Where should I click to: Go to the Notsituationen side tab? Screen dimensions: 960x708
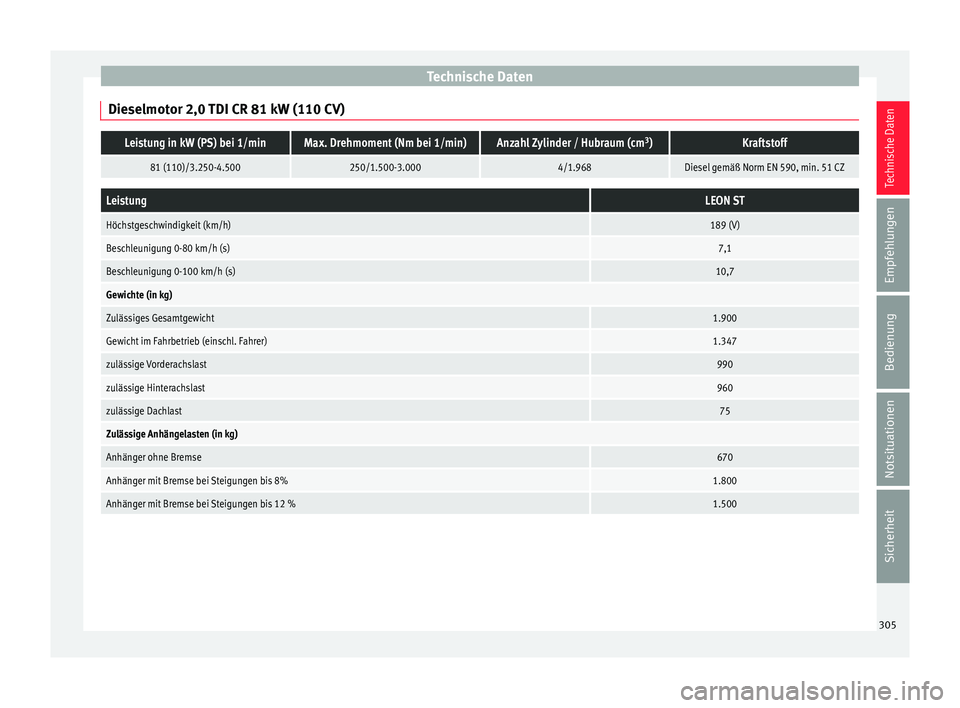(x=892, y=439)
